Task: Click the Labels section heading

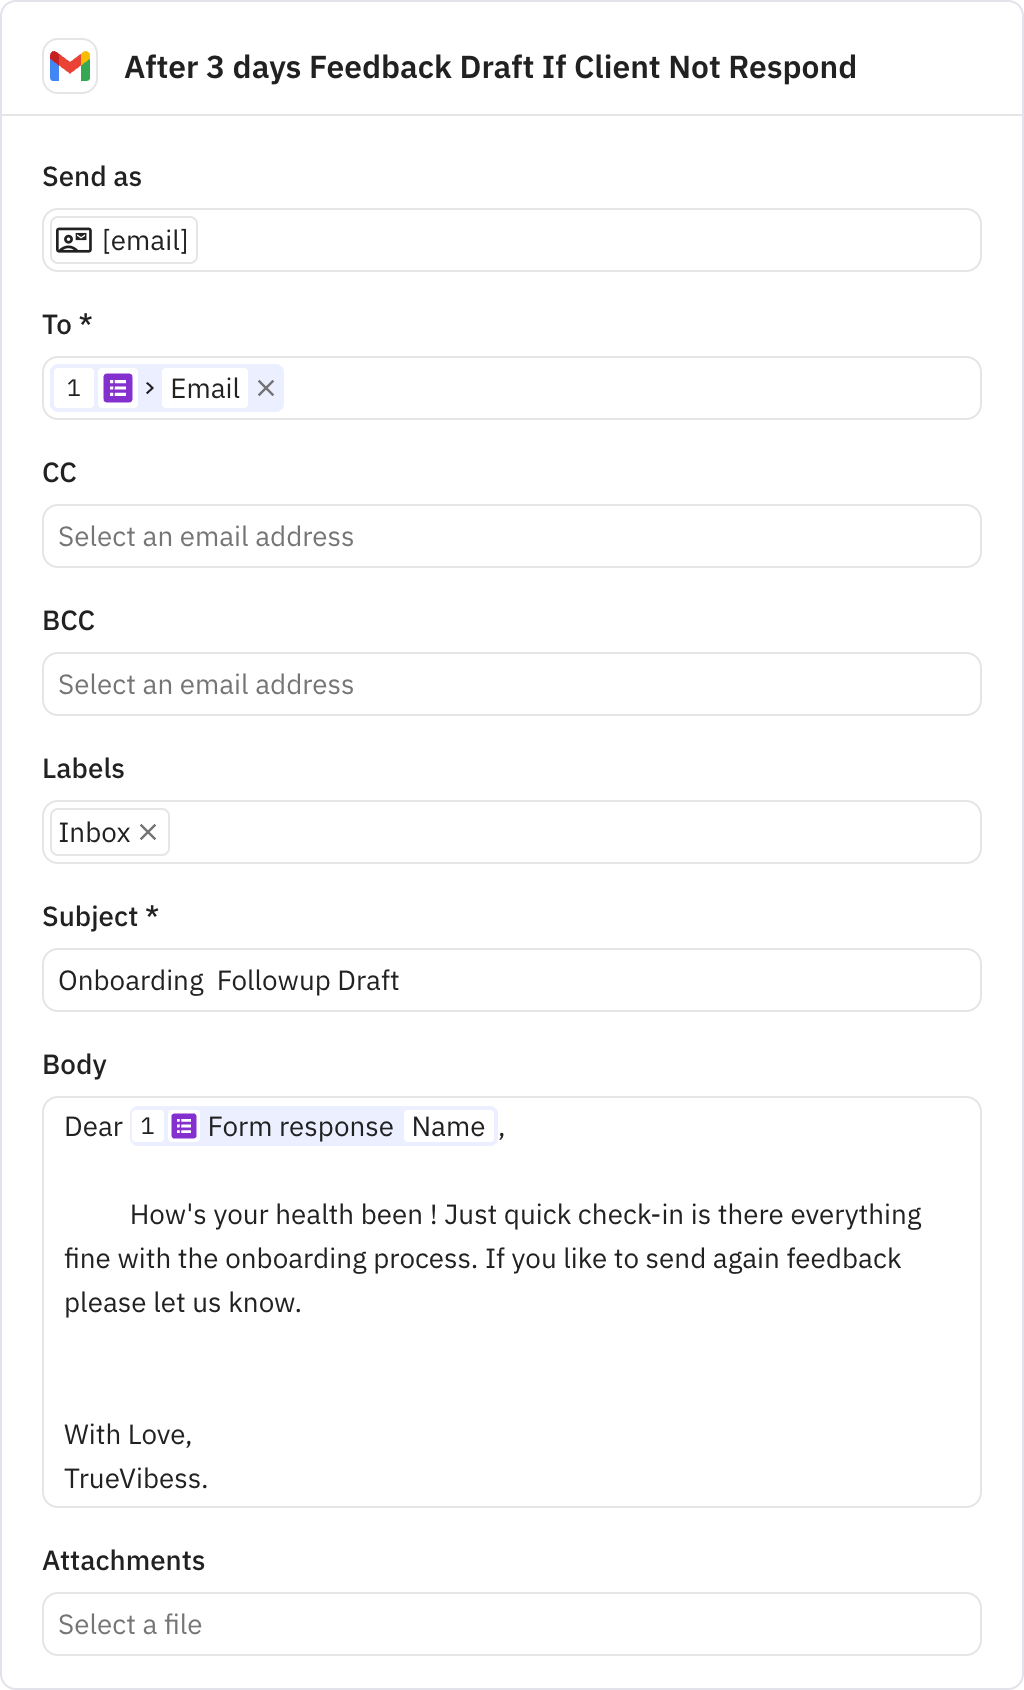Action: (x=84, y=768)
